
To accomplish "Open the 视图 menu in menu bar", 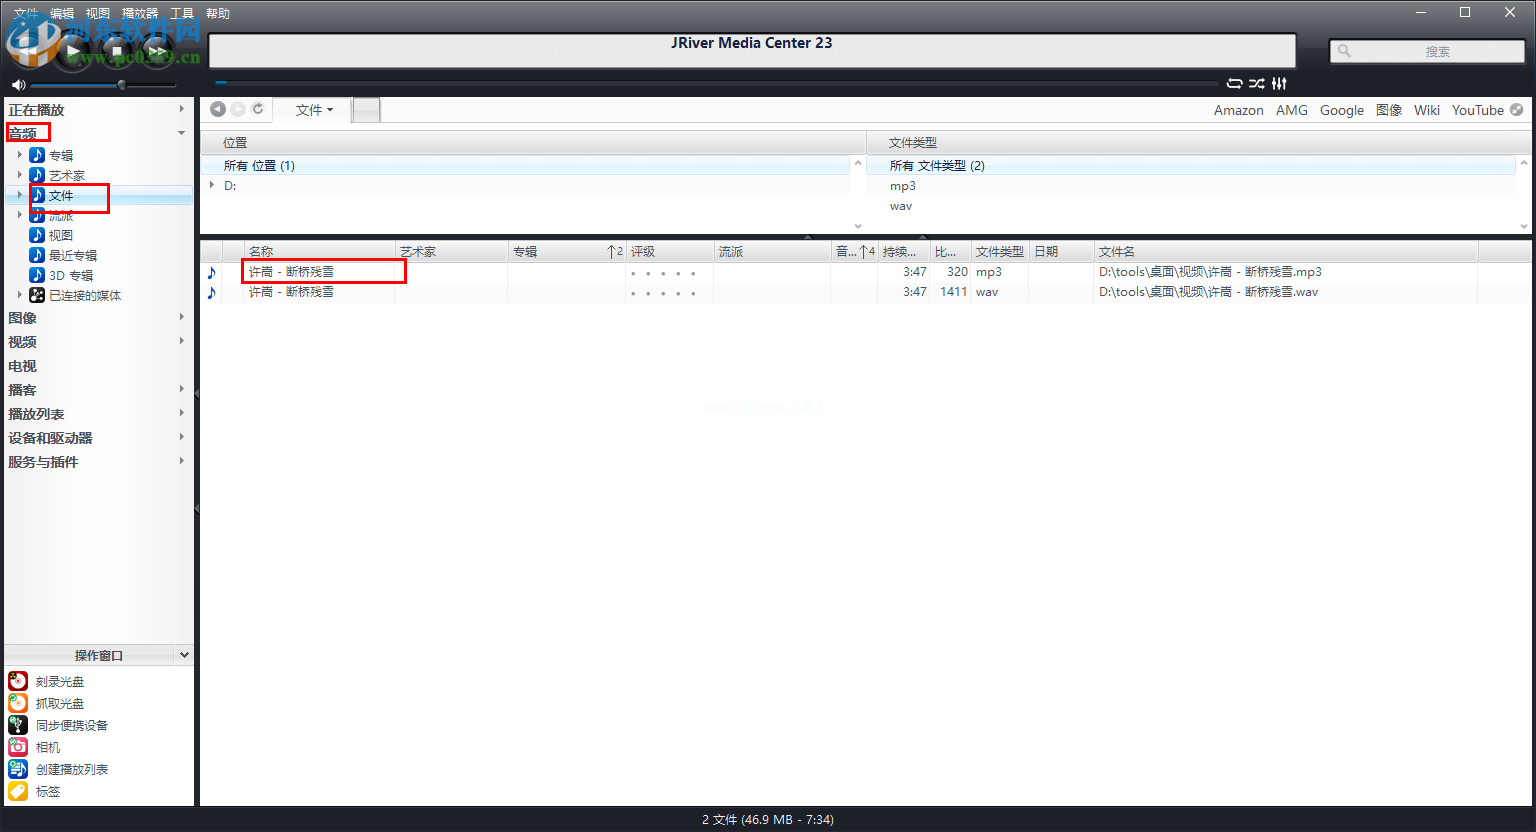I will click(97, 13).
